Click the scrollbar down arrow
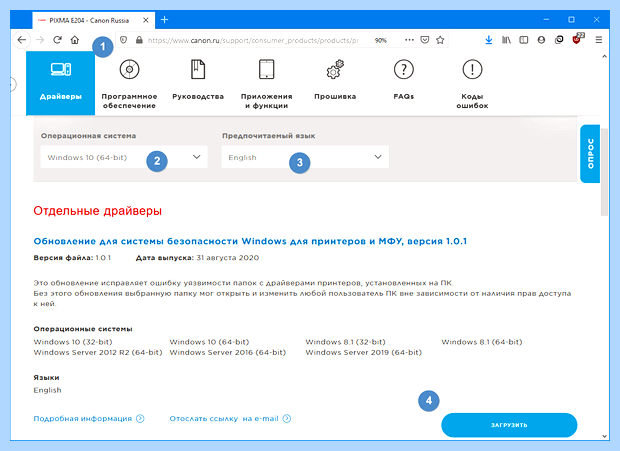Screen dimensions: 620x451 (x=604, y=436)
